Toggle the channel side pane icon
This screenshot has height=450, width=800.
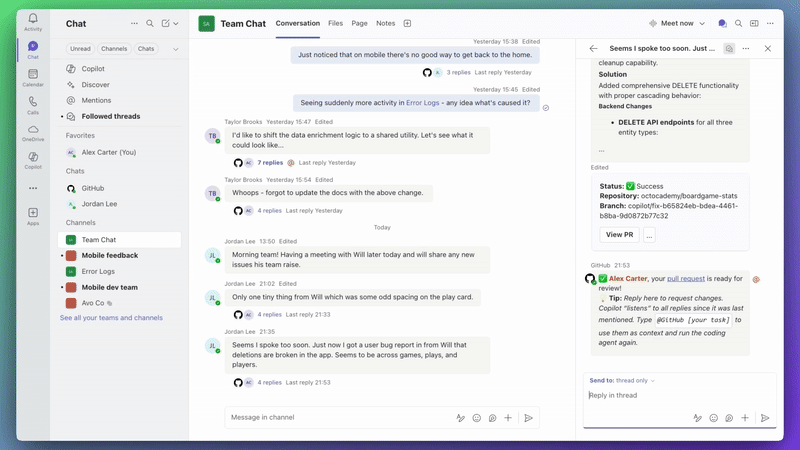pos(754,23)
